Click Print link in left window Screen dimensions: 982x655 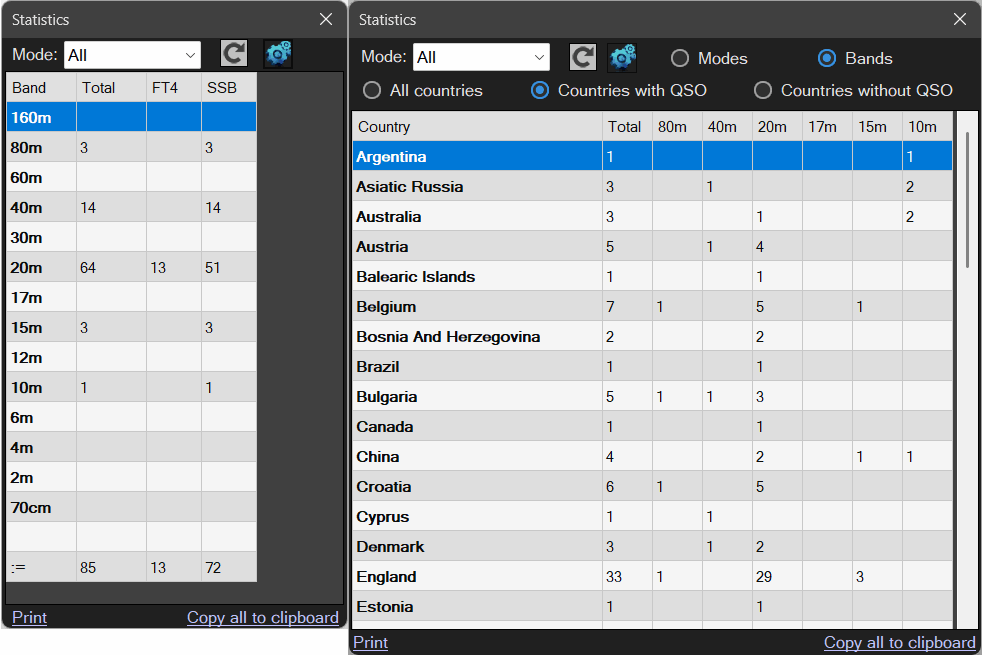[29, 617]
